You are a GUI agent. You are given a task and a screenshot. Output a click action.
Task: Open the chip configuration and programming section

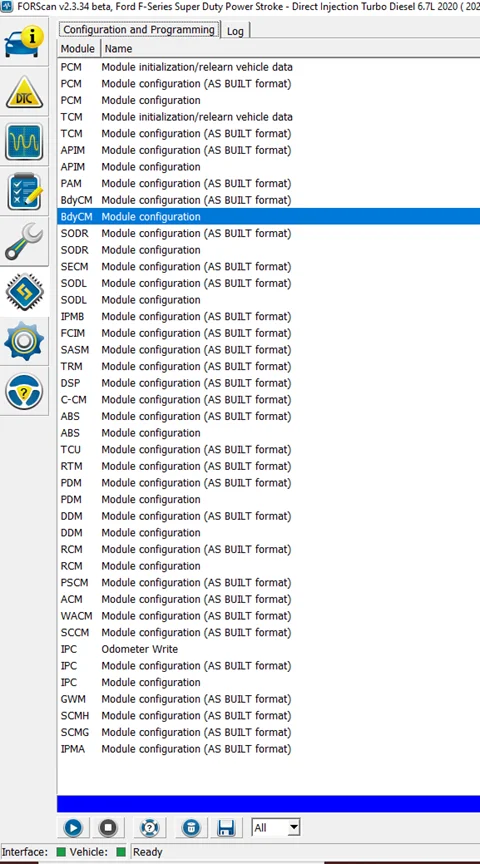coord(24,291)
